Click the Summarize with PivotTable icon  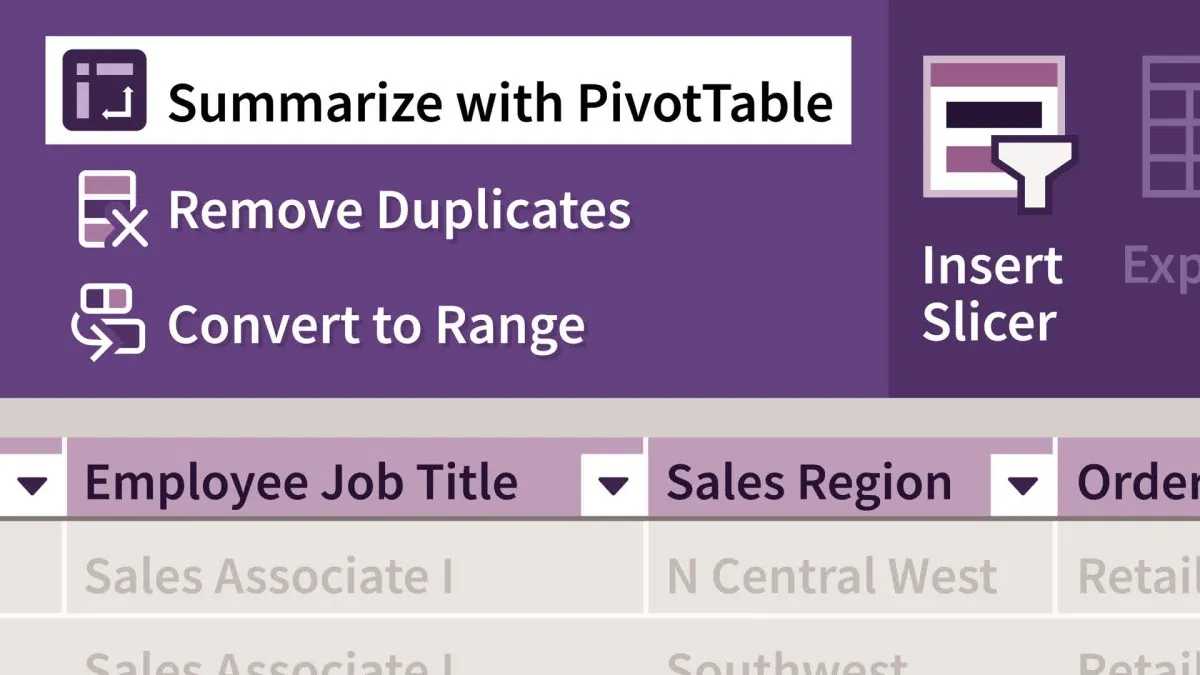[104, 90]
